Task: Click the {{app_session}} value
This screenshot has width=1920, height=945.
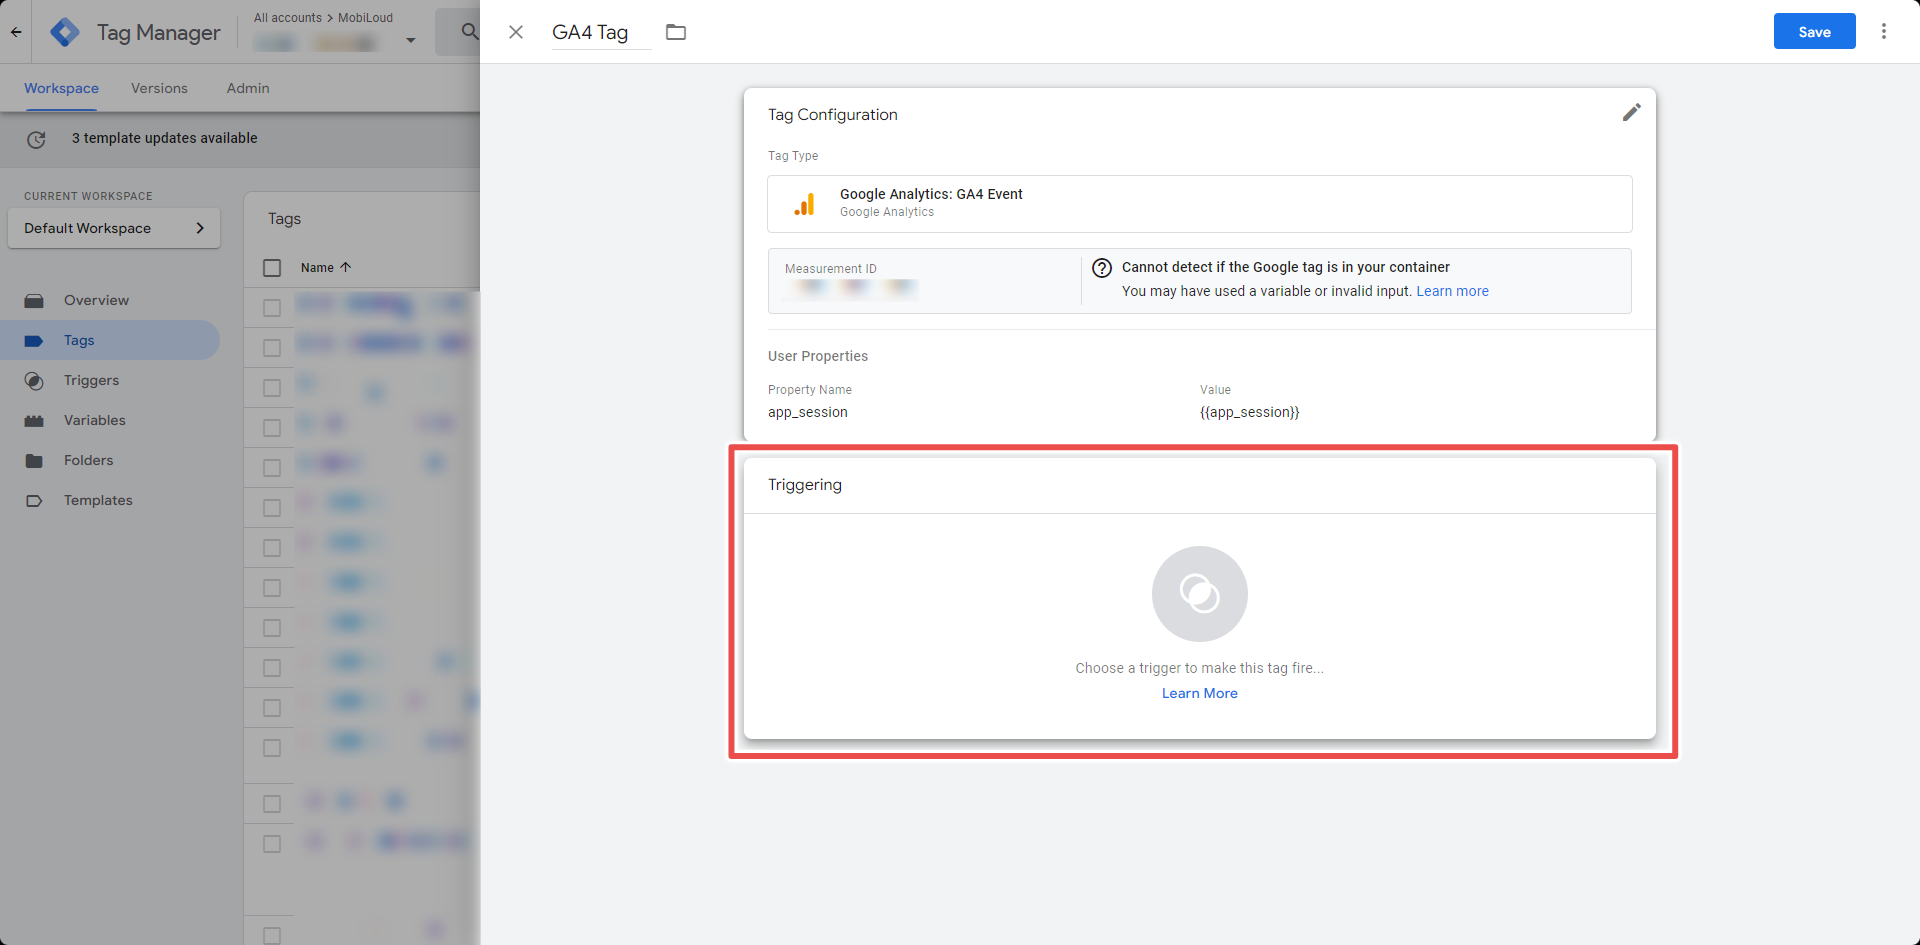Action: pyautogui.click(x=1249, y=412)
